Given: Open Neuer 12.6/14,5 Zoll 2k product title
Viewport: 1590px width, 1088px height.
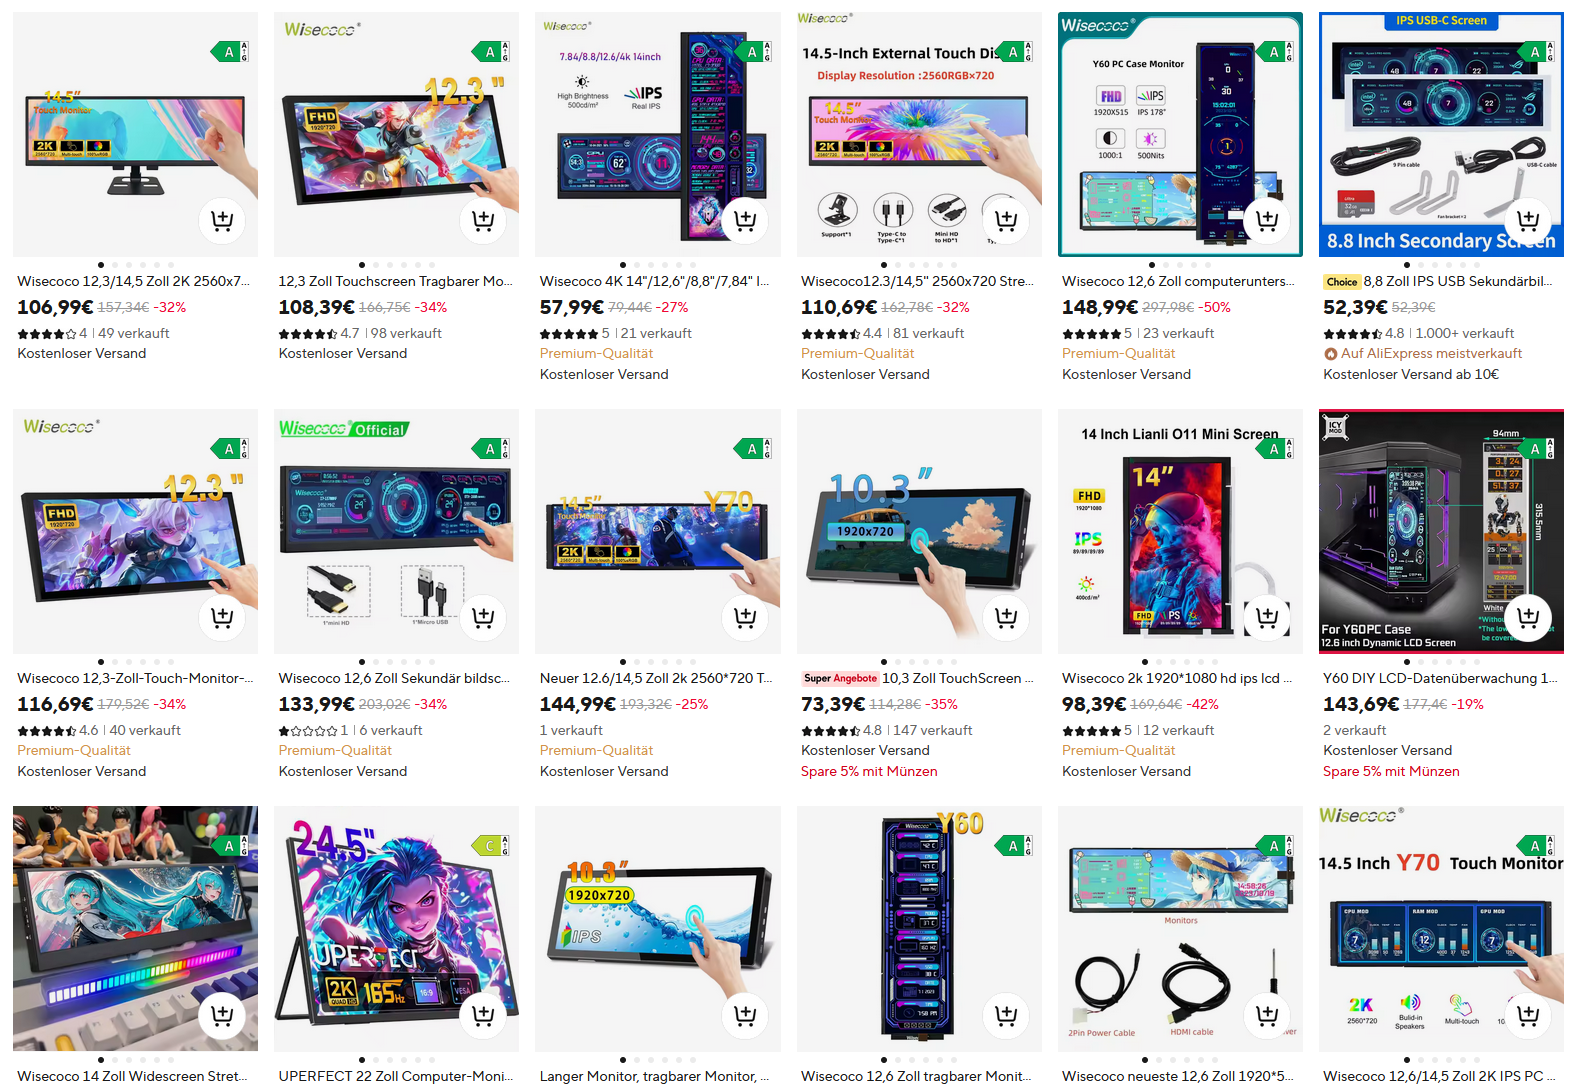Looking at the screenshot, I should click(x=656, y=678).
